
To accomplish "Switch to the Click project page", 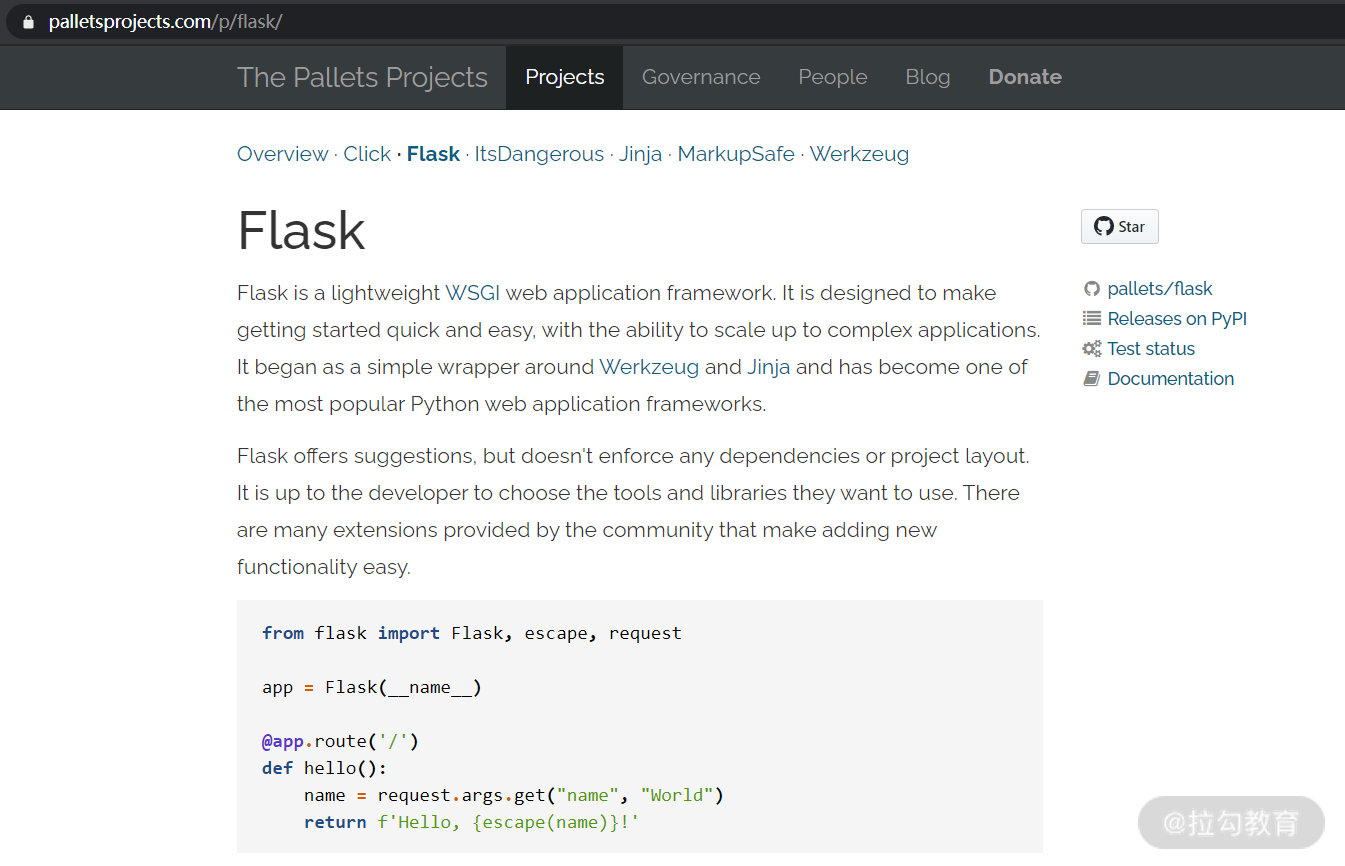I will (x=367, y=154).
